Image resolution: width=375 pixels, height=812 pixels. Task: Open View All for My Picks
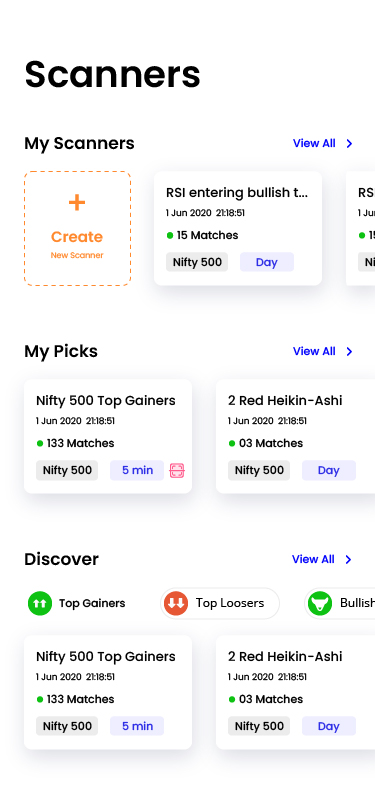click(314, 351)
